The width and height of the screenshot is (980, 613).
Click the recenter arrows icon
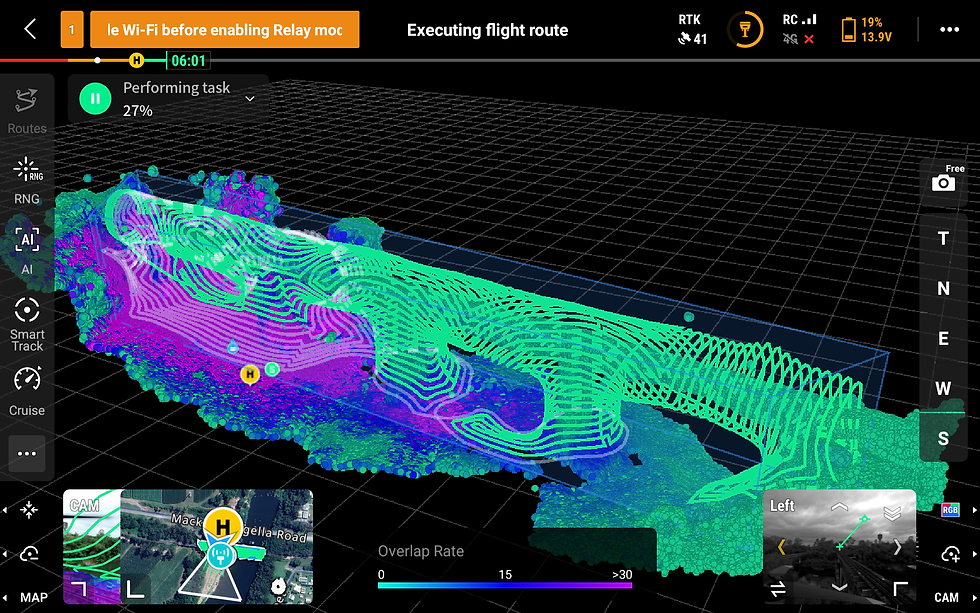[x=29, y=510]
